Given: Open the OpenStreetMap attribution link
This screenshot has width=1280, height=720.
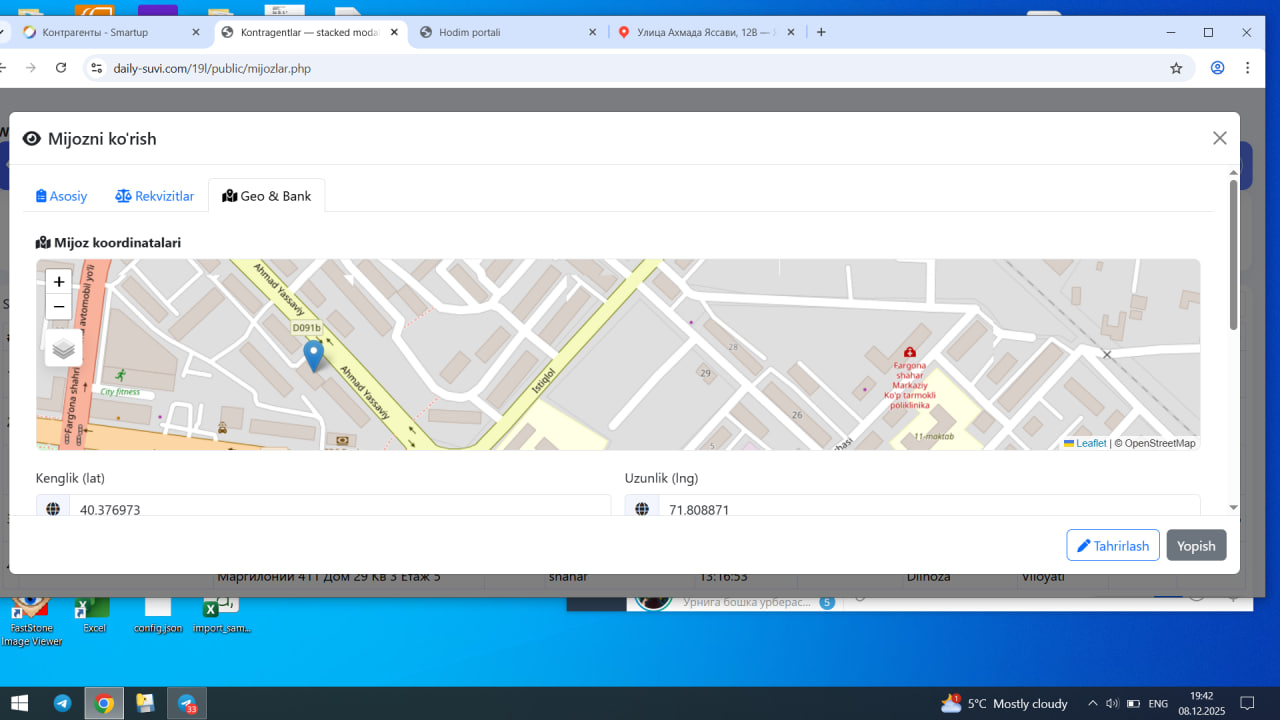Looking at the screenshot, I should click(1160, 443).
